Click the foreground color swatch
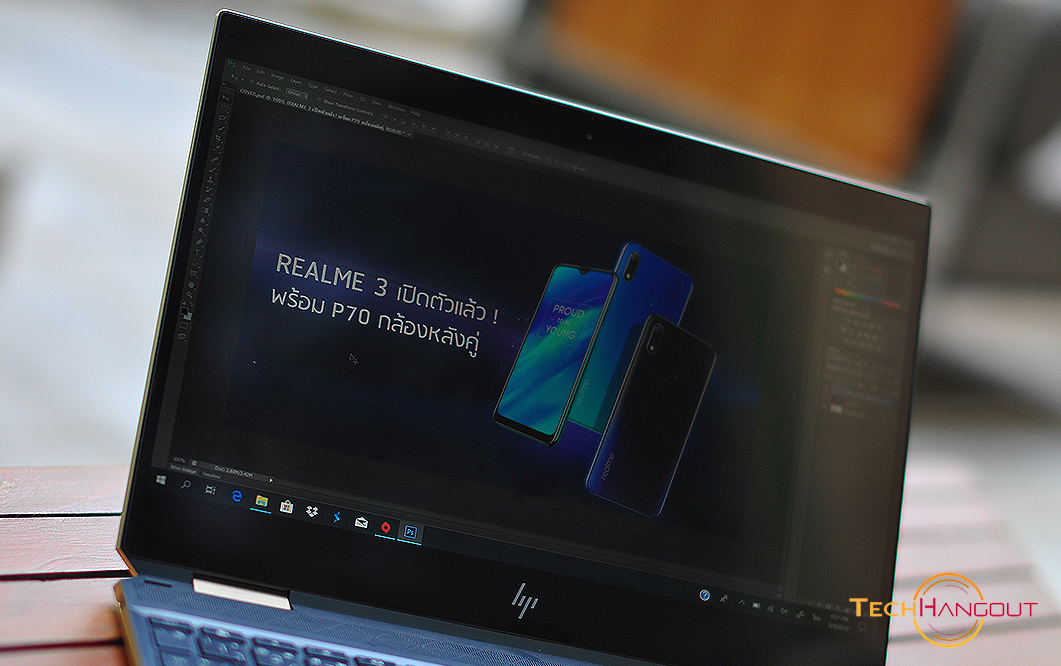The width and height of the screenshot is (1061, 666). click(x=183, y=312)
